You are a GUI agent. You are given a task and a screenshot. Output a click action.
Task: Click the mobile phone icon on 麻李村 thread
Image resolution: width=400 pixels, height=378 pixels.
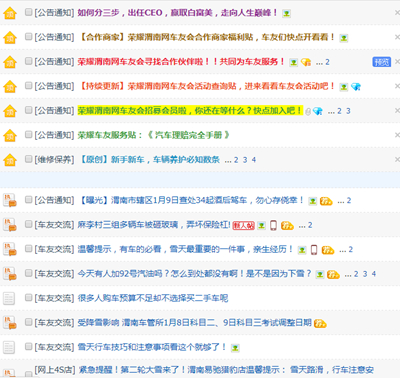click(x=273, y=225)
